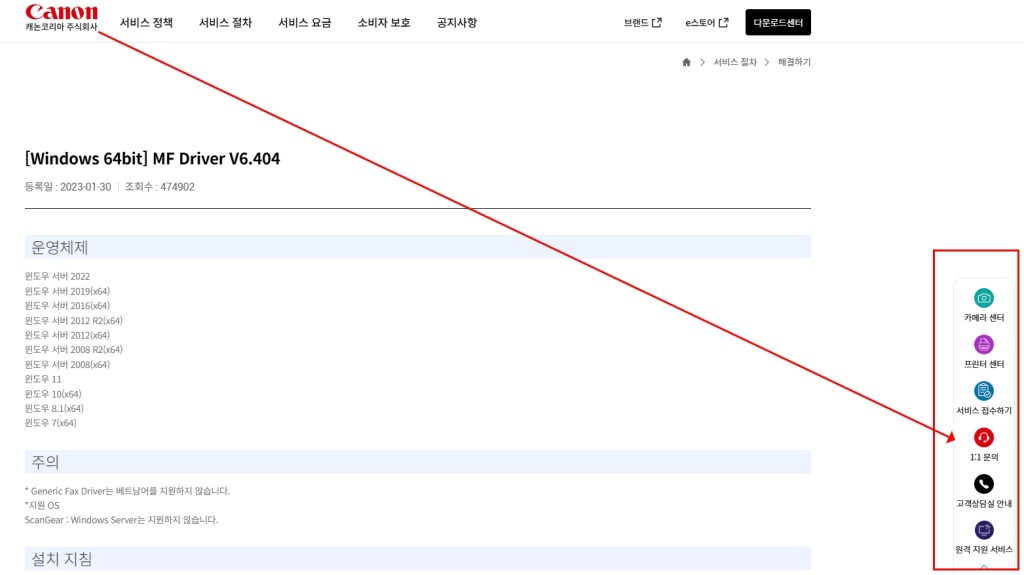
Task: Click the 서비스 접수하기 clipboard icon
Action: point(984,391)
